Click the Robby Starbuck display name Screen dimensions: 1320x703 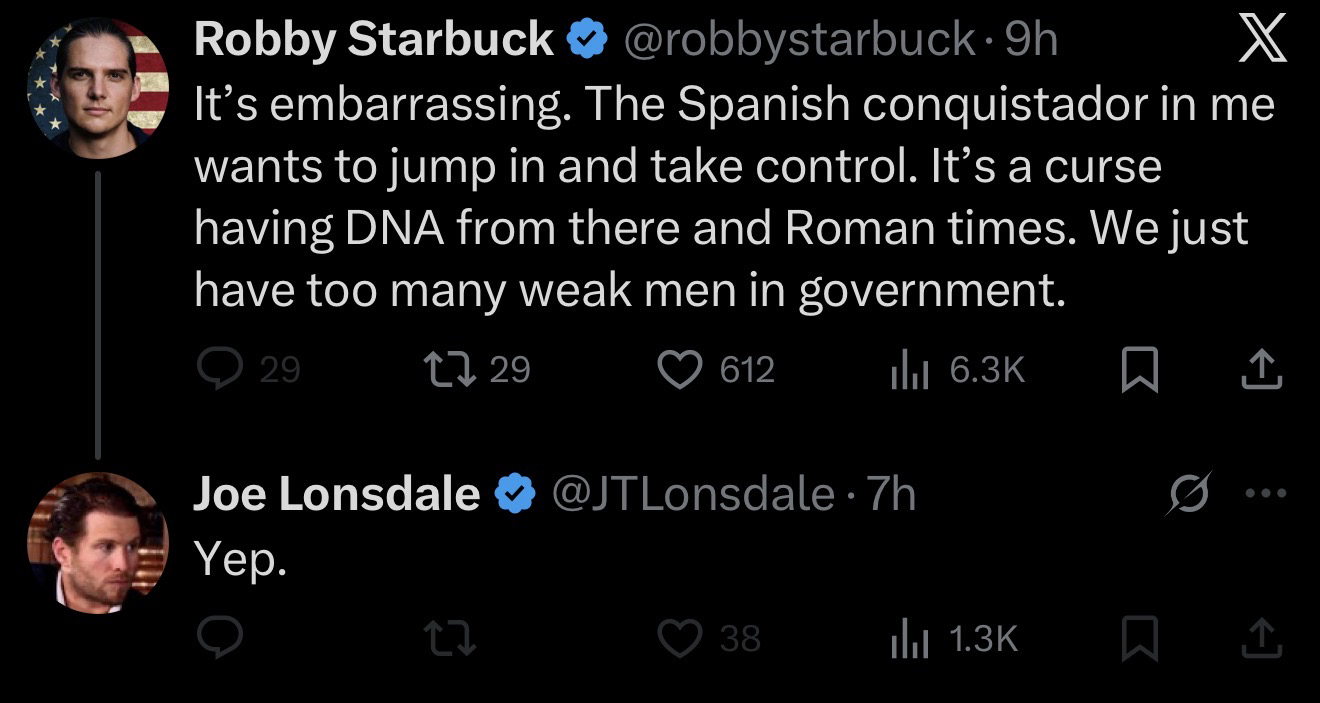pos(373,40)
